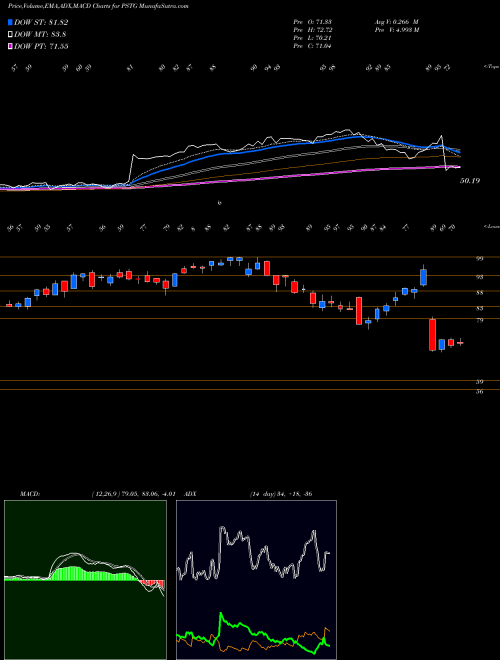Click the MACD (12,26,9) parameter values

pyautogui.click(x=133, y=494)
